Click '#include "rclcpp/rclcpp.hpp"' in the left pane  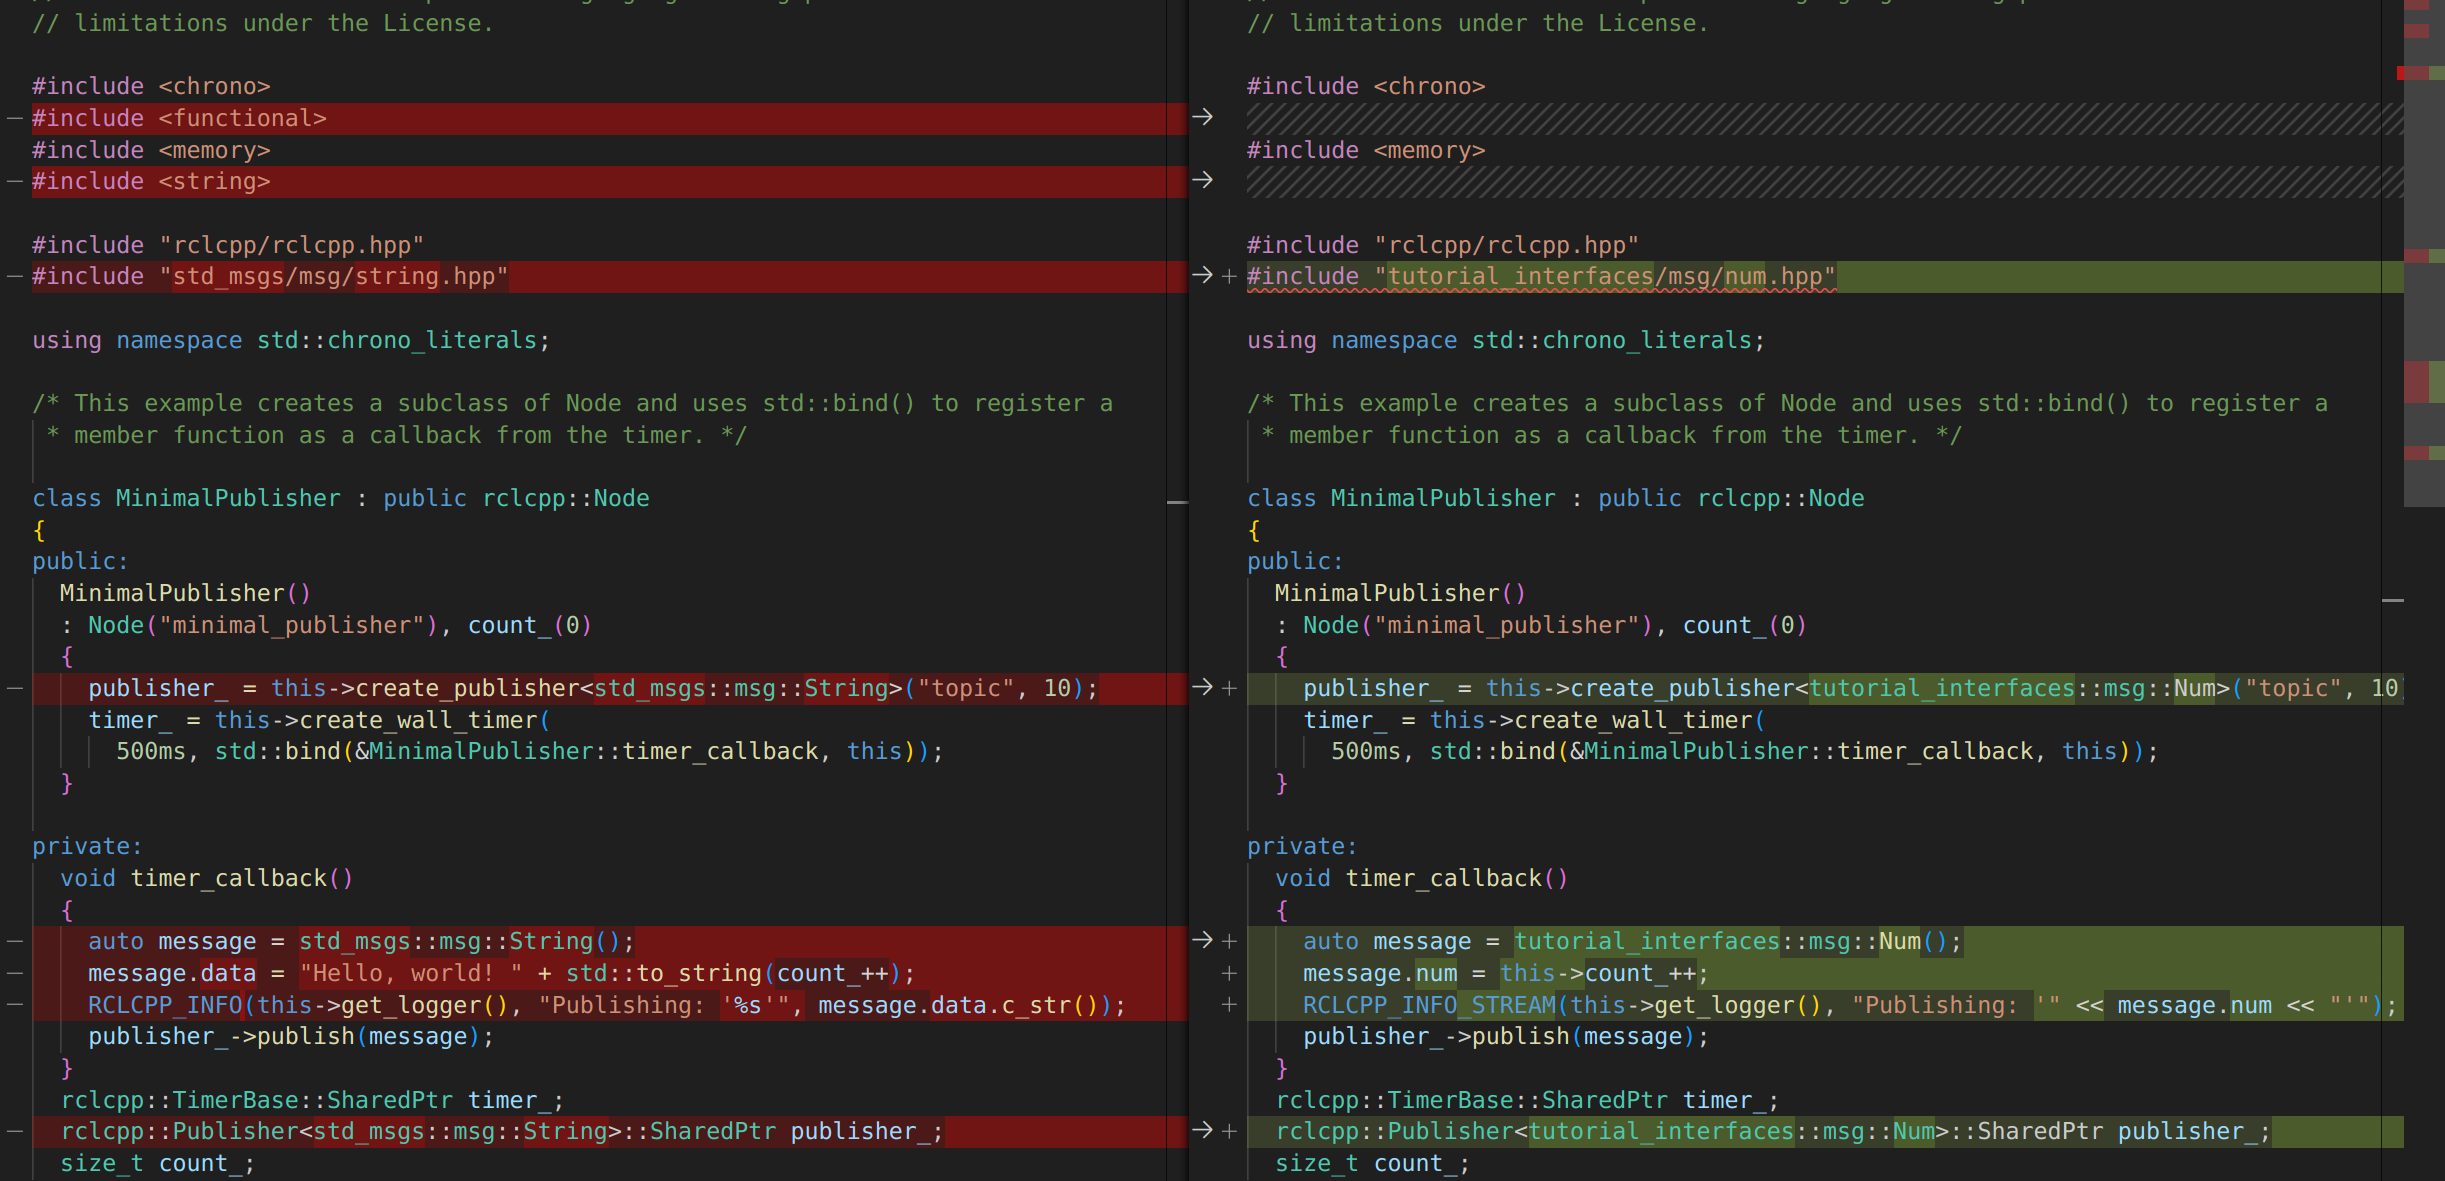coord(228,245)
